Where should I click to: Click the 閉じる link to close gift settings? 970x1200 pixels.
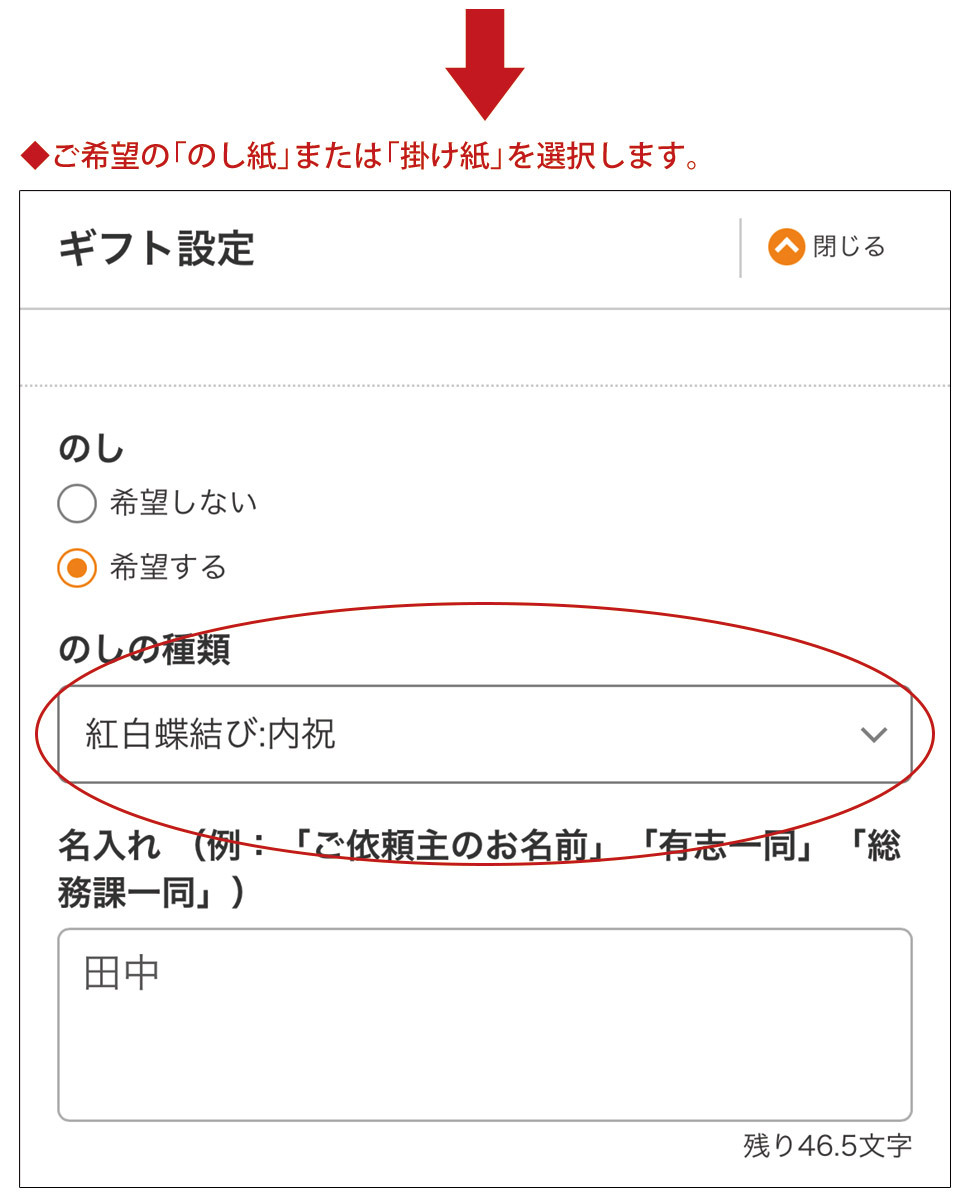click(851, 246)
